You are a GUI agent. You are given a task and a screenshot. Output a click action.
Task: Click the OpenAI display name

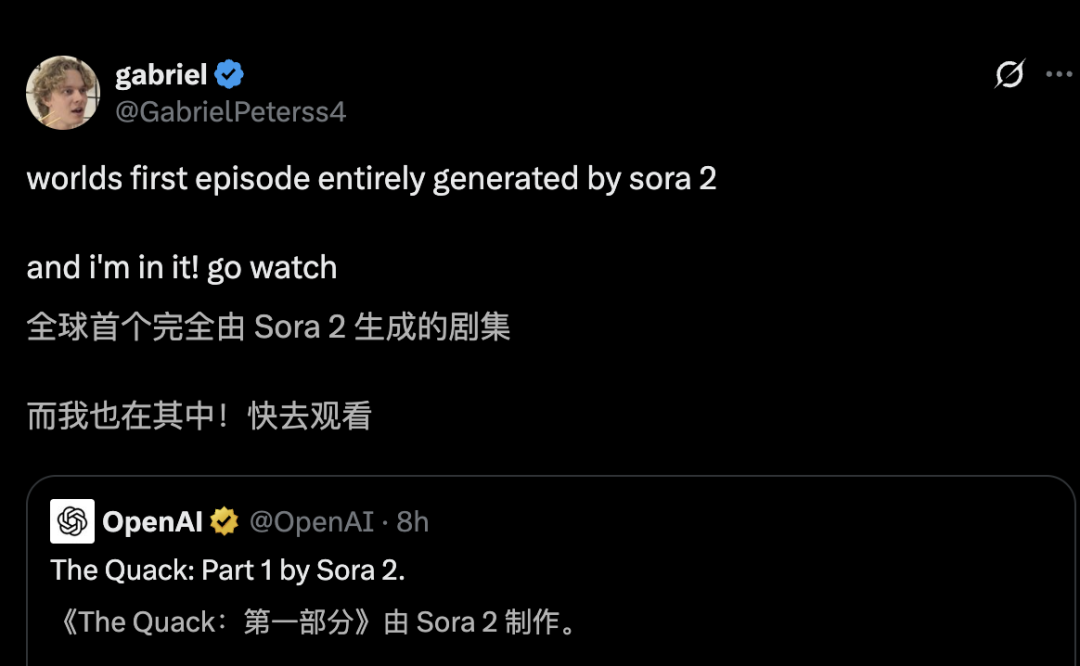pyautogui.click(x=152, y=521)
